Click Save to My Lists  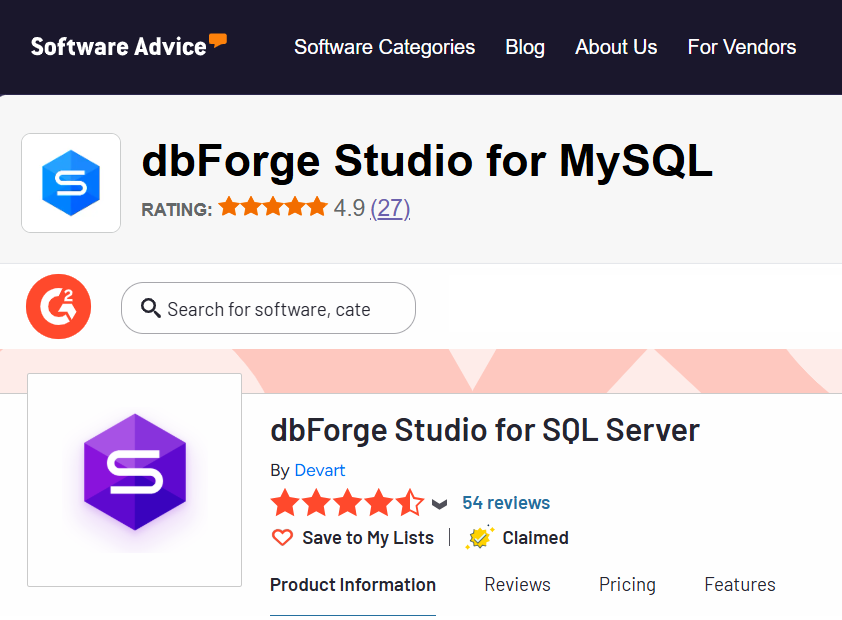click(x=368, y=537)
